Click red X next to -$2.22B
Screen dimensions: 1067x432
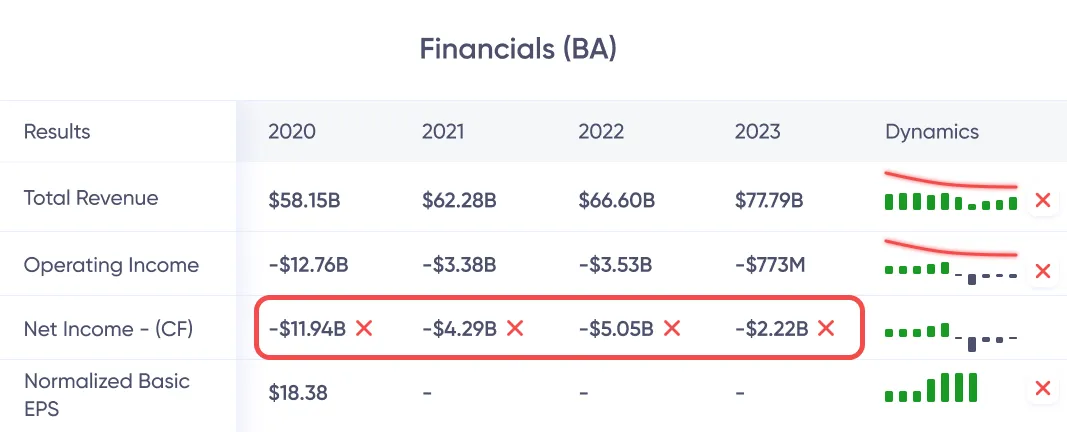click(x=827, y=328)
